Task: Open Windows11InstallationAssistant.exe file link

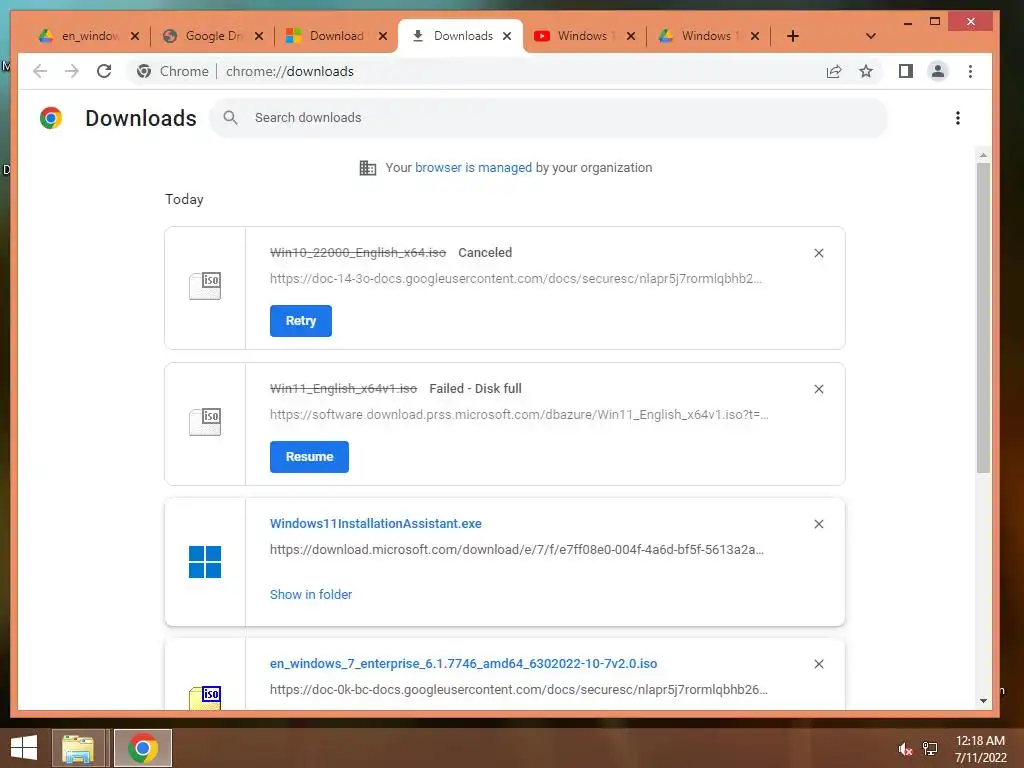Action: click(376, 524)
